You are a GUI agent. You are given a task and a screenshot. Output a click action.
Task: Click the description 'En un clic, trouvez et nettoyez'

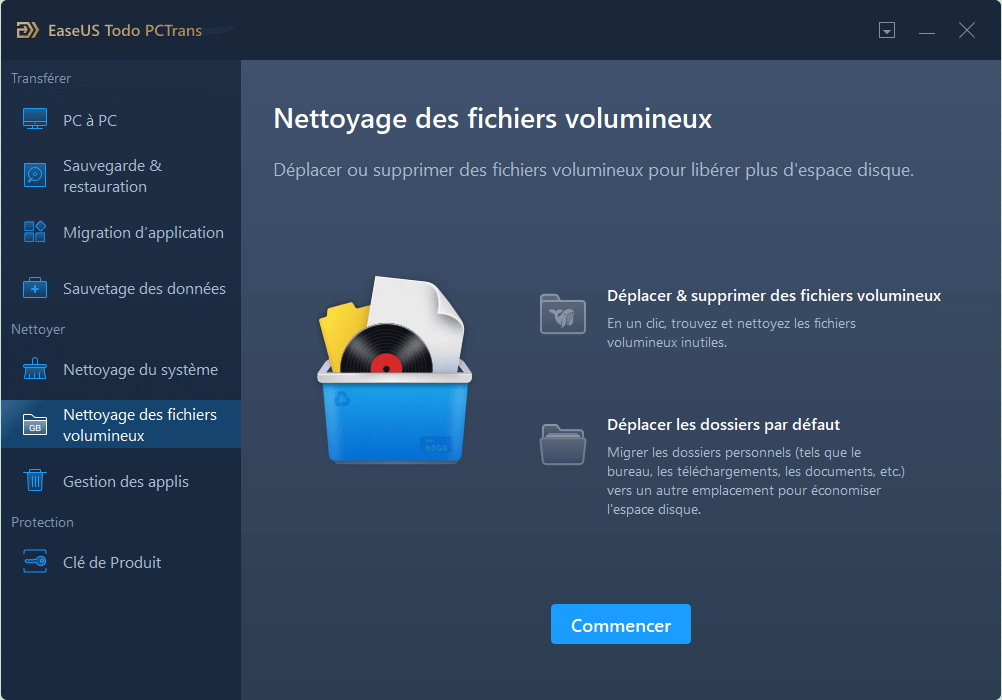pyautogui.click(x=731, y=332)
